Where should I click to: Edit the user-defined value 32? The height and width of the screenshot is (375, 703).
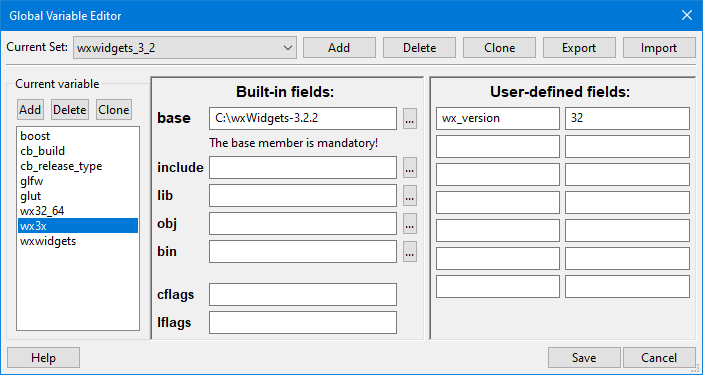pyautogui.click(x=627, y=118)
